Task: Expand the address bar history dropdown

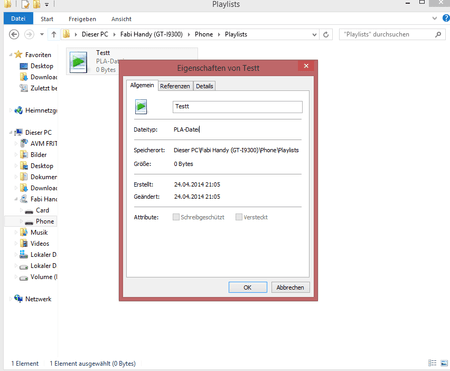Action: coord(314,34)
